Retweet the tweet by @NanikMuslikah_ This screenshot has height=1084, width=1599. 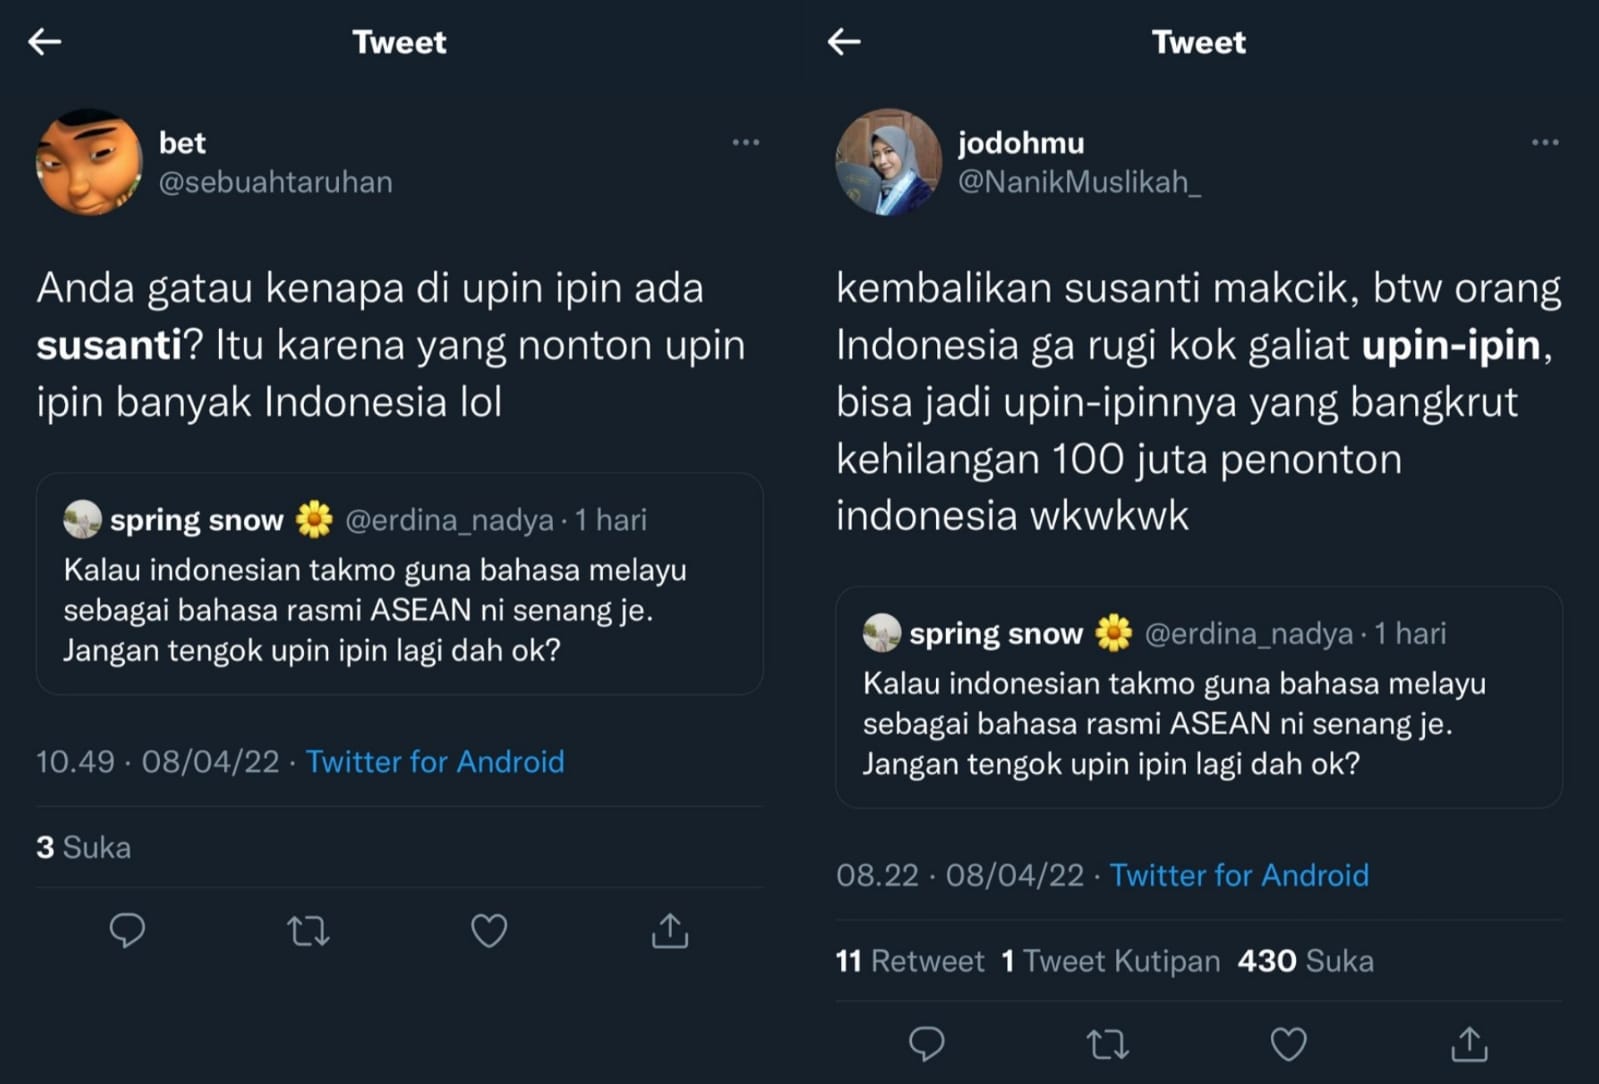(1107, 1045)
